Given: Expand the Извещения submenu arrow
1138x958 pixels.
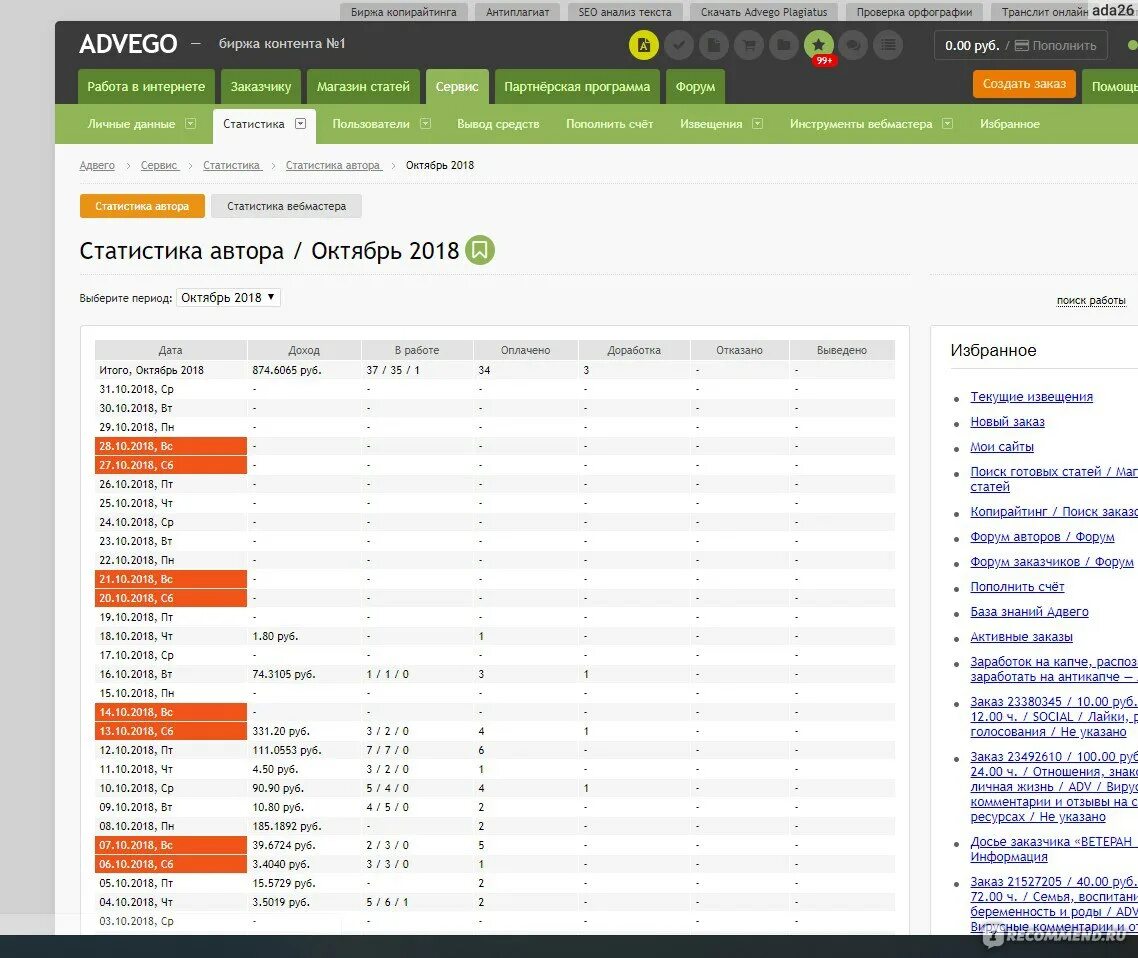Looking at the screenshot, I should coord(758,123).
